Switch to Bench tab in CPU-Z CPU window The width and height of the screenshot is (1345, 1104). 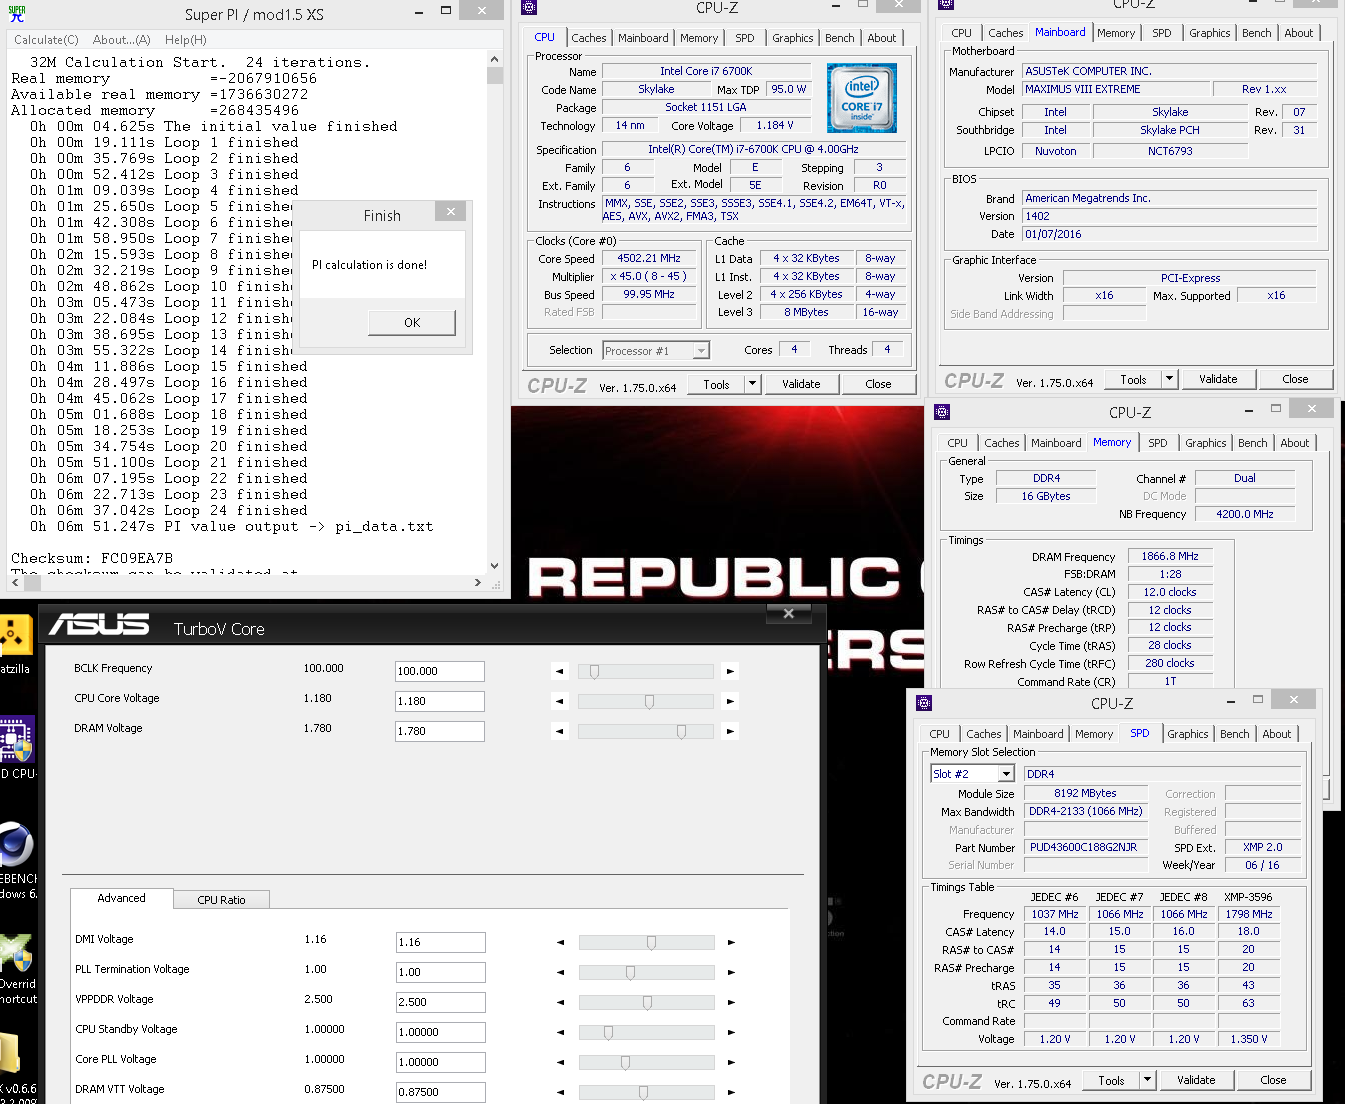click(840, 38)
